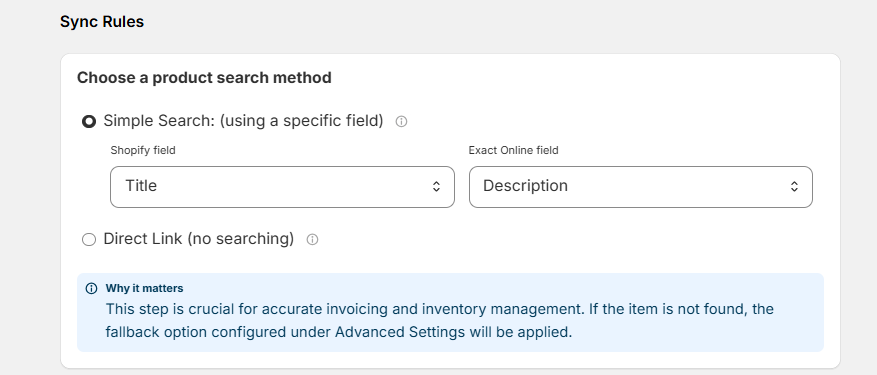Select the Simple Search radio button
Viewport: 877px width, 375px height.
[89, 121]
